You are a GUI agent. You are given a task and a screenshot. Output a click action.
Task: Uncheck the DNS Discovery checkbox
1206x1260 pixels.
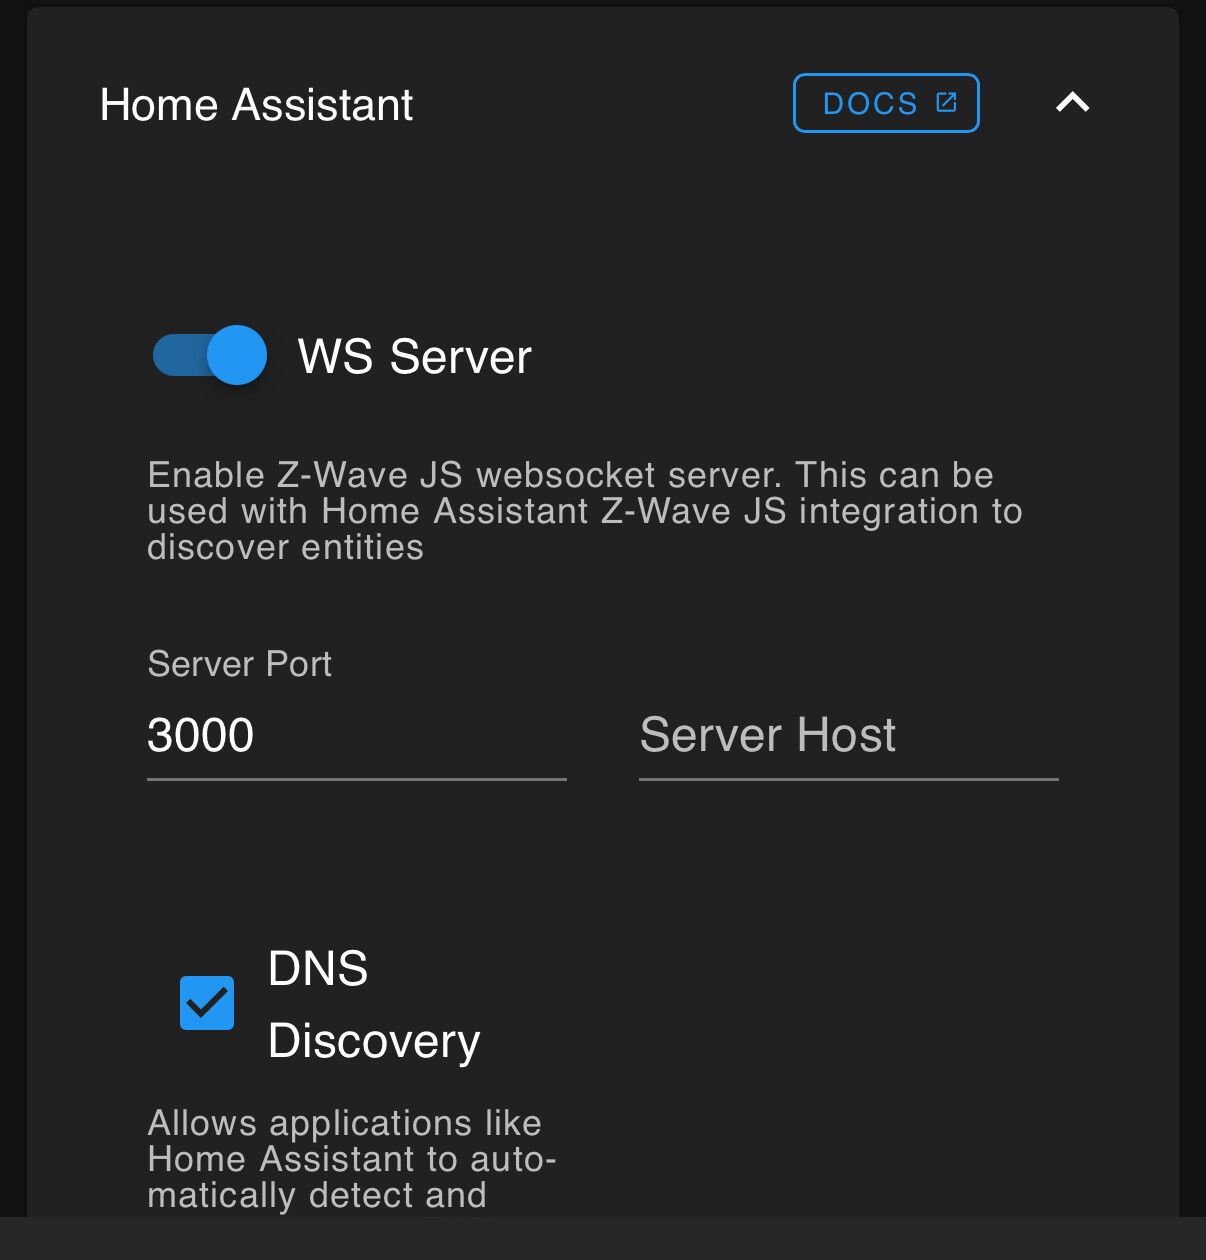(207, 1003)
